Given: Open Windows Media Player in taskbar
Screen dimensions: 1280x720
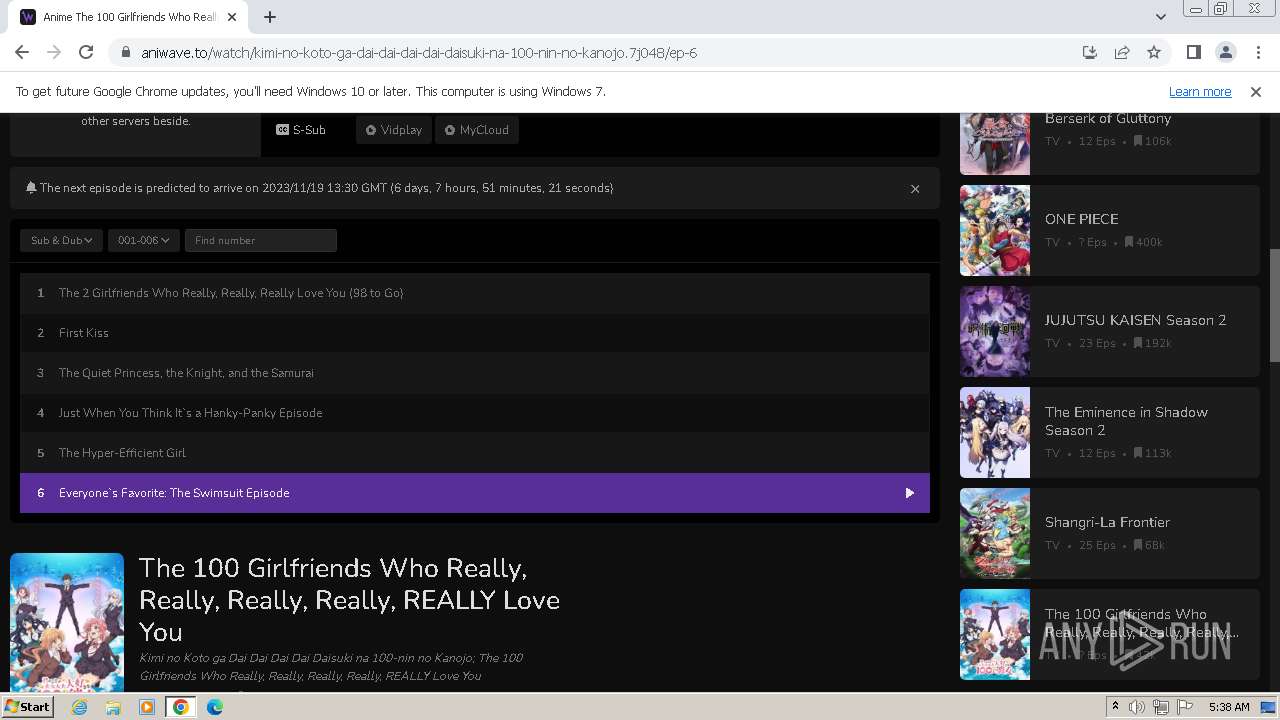Looking at the screenshot, I should click(x=147, y=707).
